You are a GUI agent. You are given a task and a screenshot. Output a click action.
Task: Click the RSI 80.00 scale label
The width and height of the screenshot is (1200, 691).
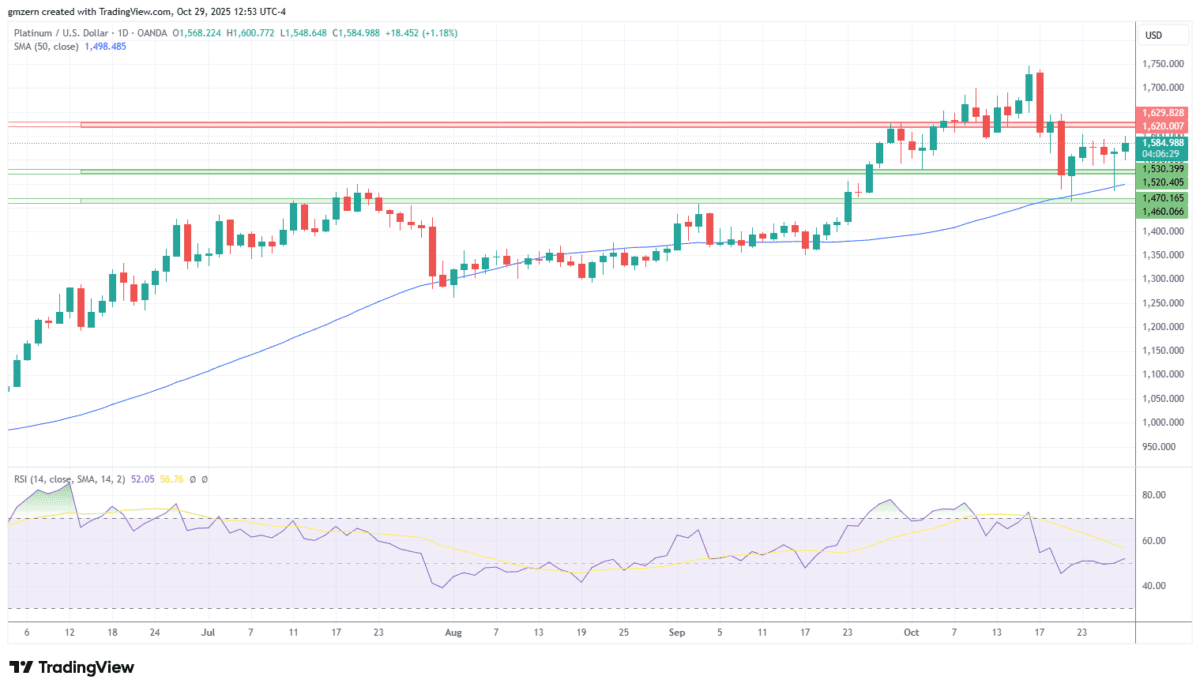tap(1156, 495)
